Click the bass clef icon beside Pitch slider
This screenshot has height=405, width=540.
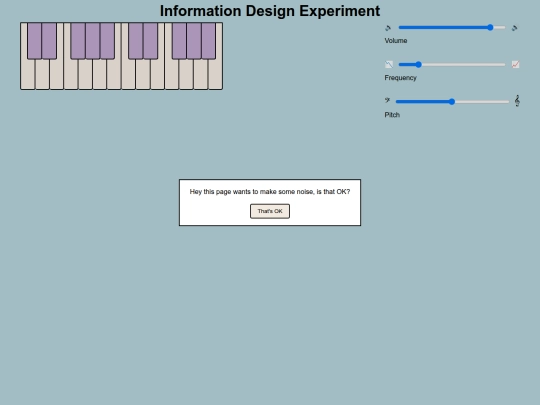388,101
